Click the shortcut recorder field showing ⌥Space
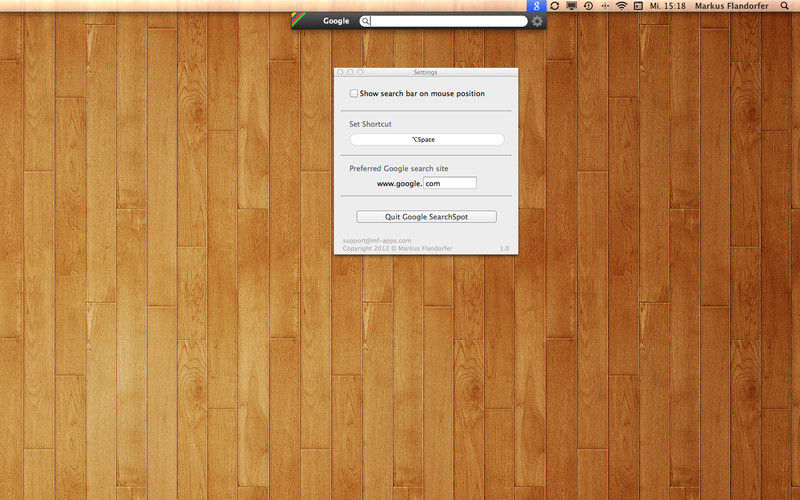Screen dimensions: 800x500 [427, 139]
